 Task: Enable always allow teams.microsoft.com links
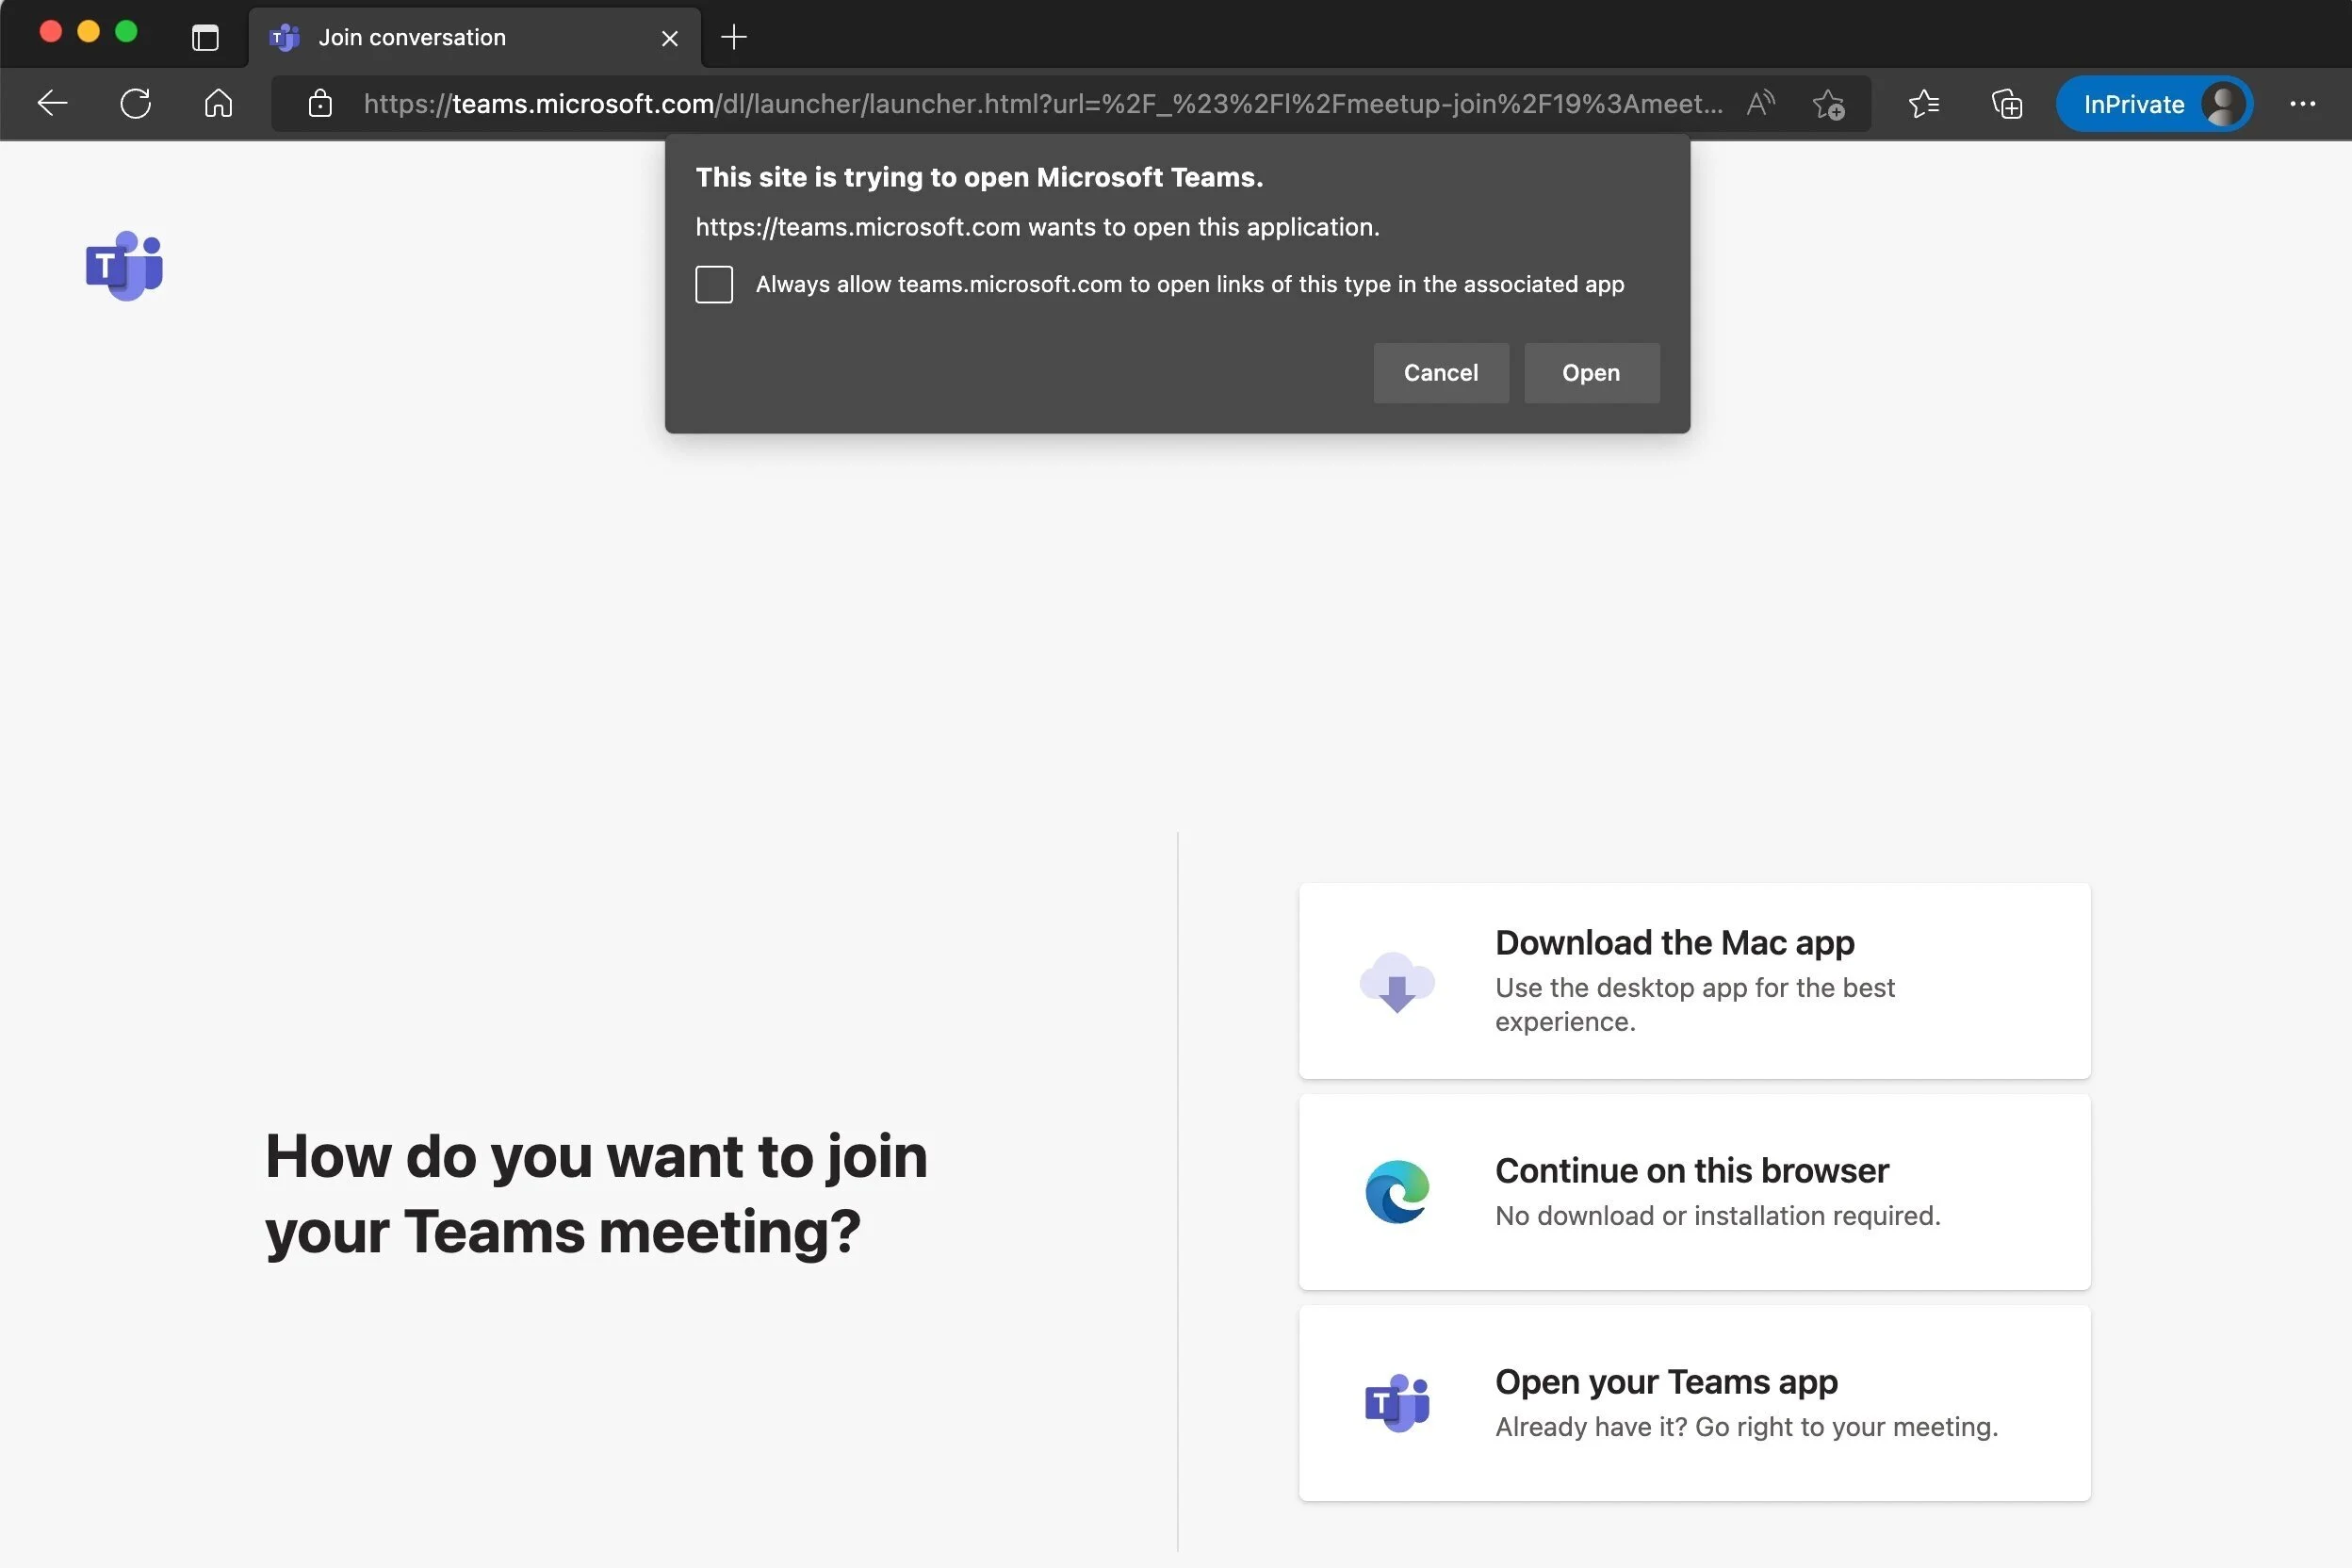(x=714, y=284)
